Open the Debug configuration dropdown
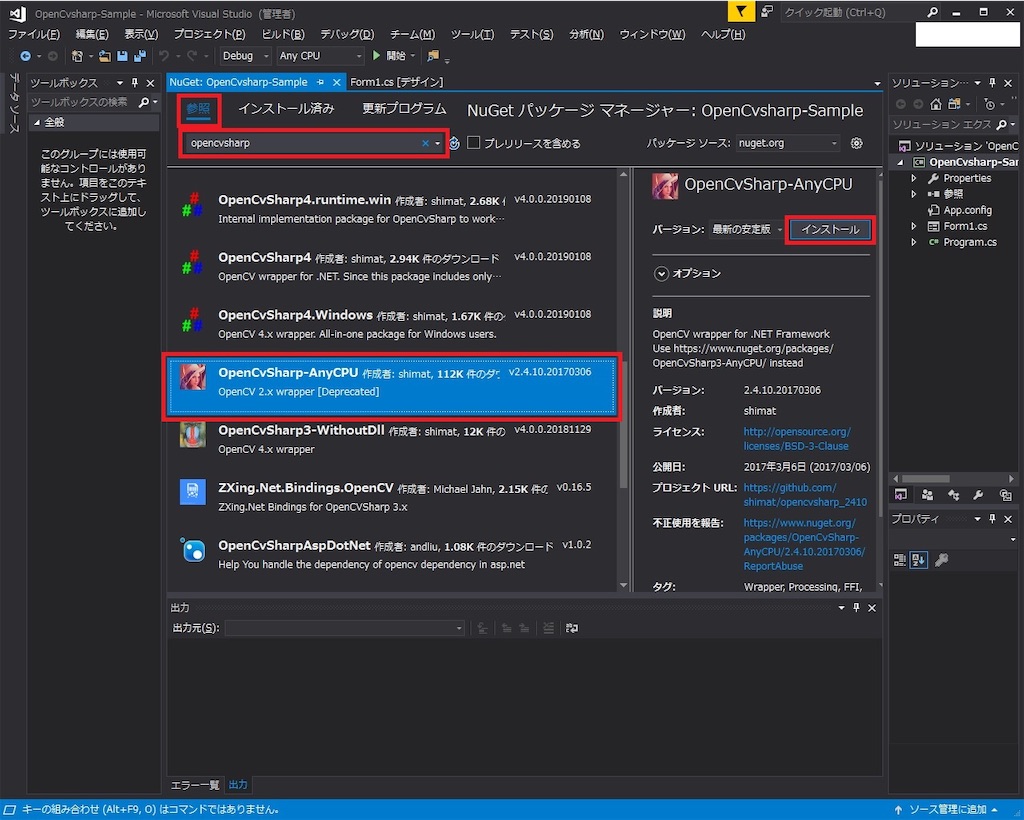This screenshot has width=1024, height=820. coord(246,56)
